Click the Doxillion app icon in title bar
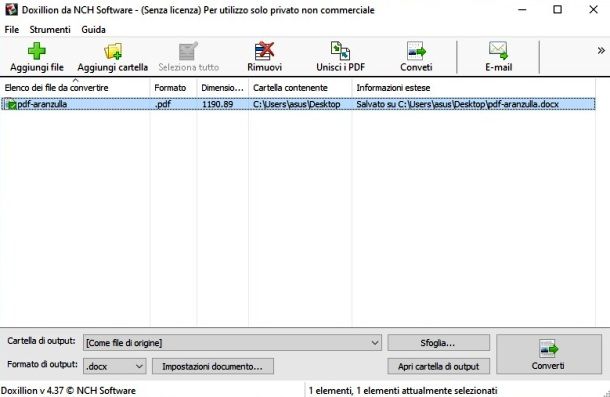 pyautogui.click(x=11, y=9)
